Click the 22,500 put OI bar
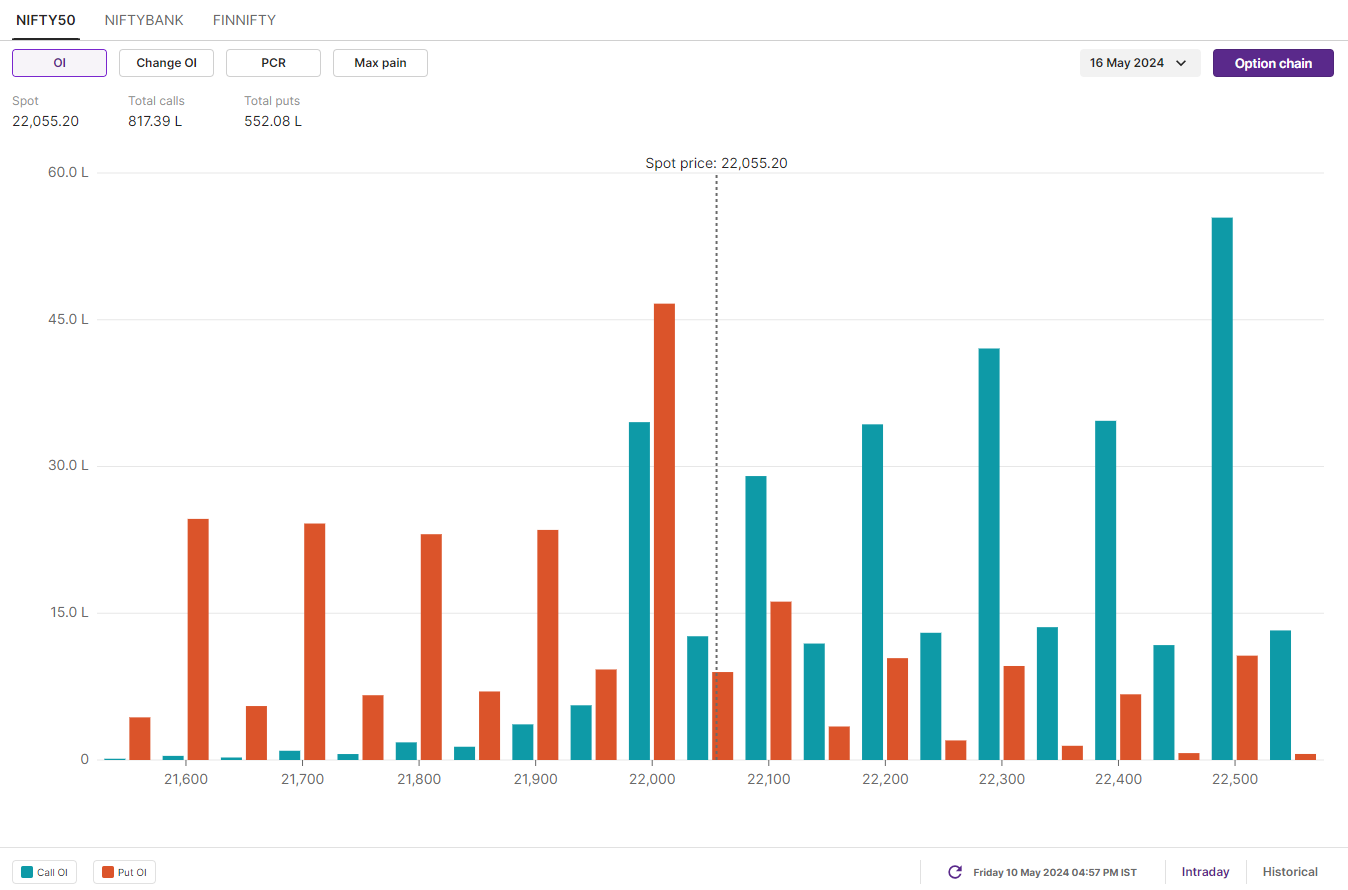Image resolution: width=1348 pixels, height=890 pixels. [x=1247, y=707]
